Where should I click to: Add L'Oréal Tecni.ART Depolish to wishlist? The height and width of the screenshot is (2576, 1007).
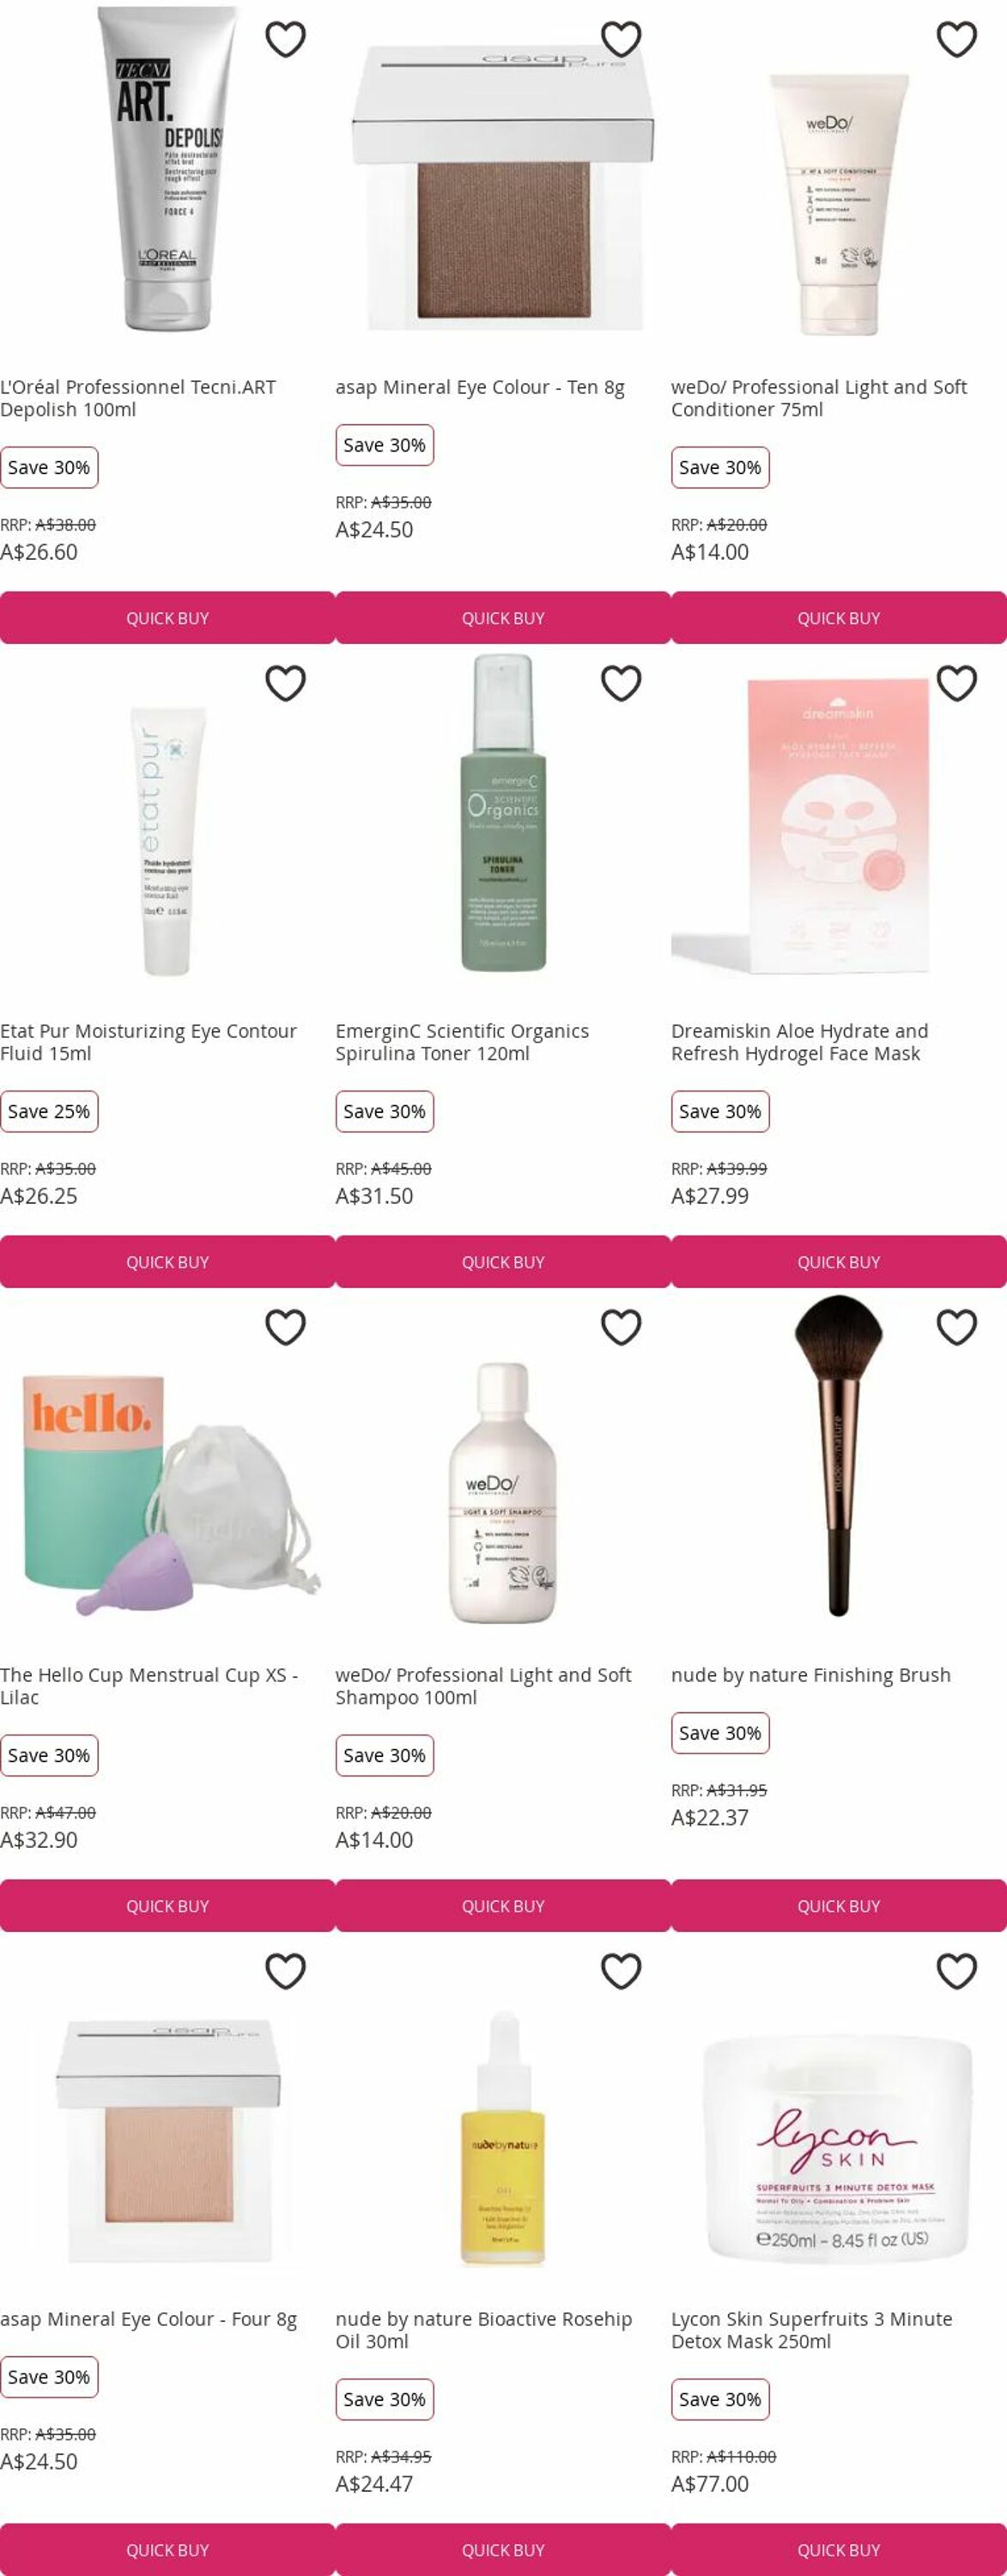[x=285, y=40]
